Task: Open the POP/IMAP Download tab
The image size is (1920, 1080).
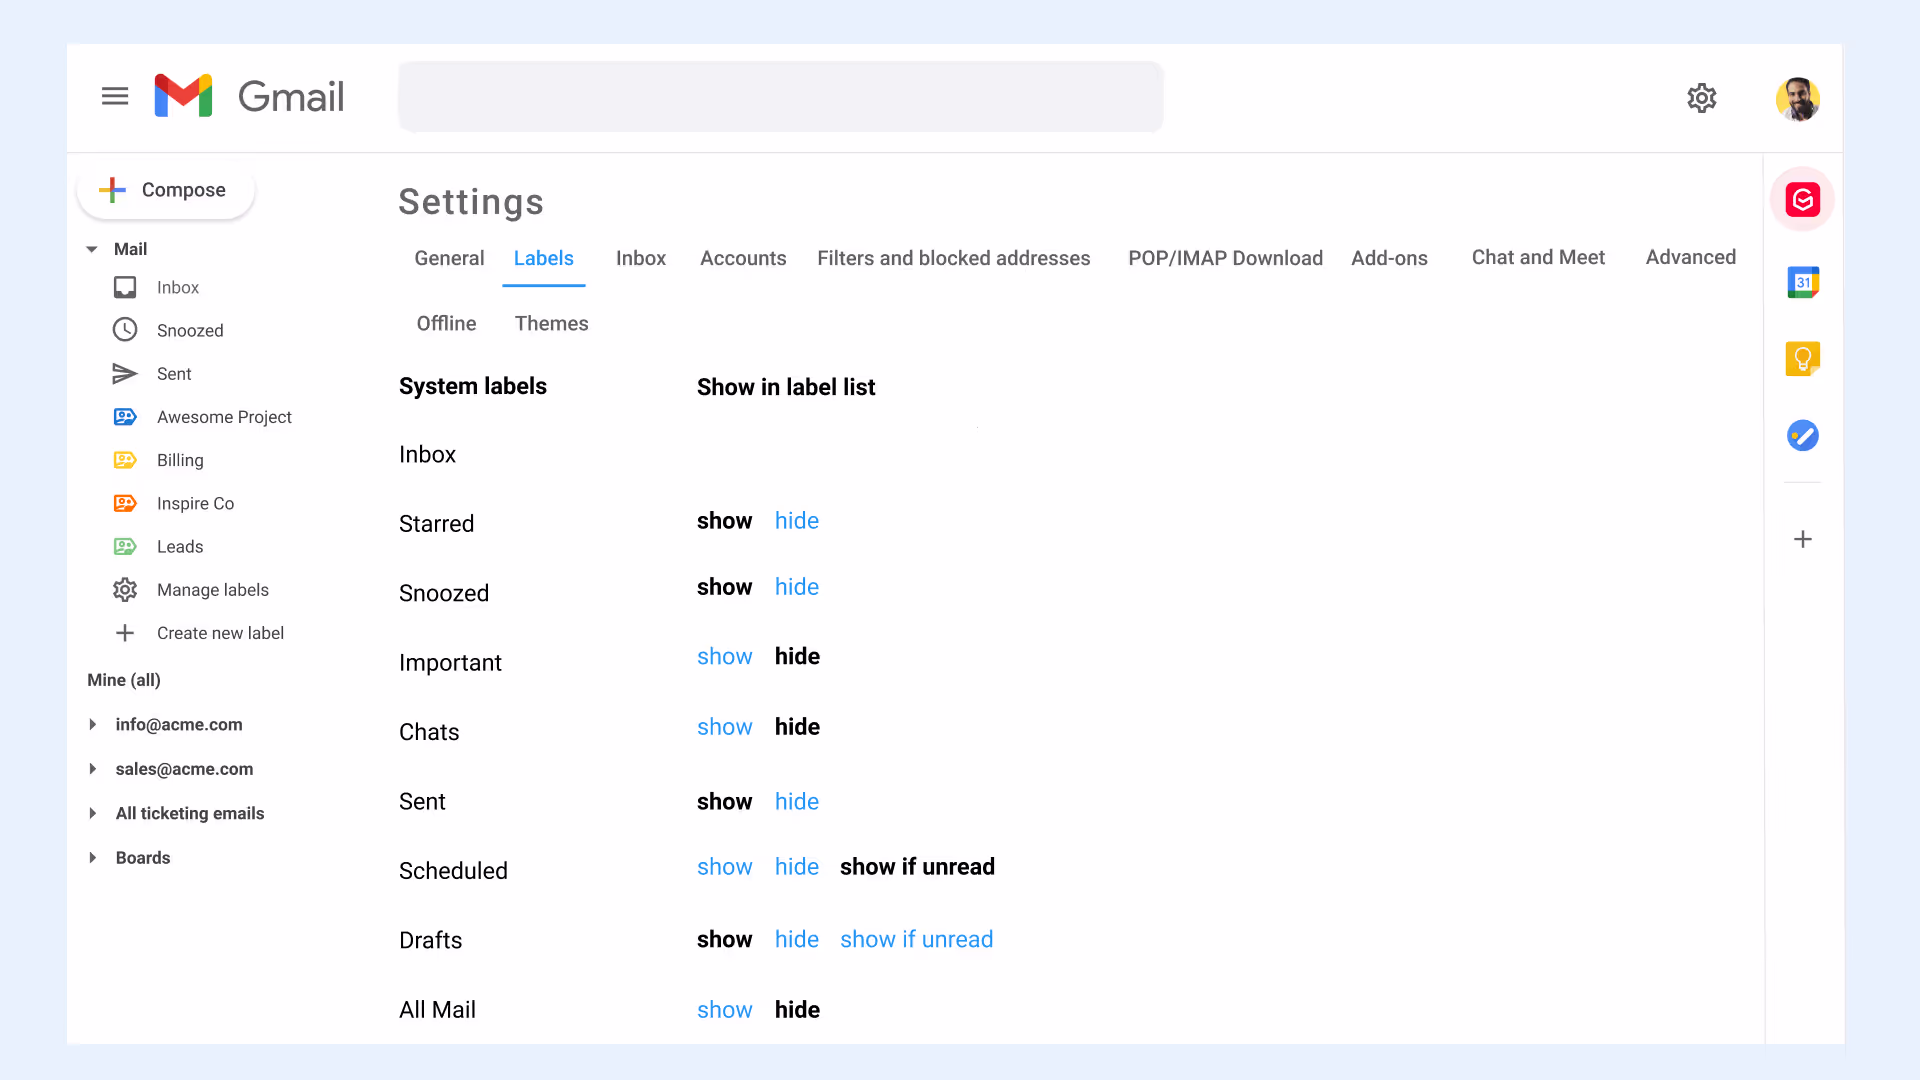Action: click(x=1225, y=258)
